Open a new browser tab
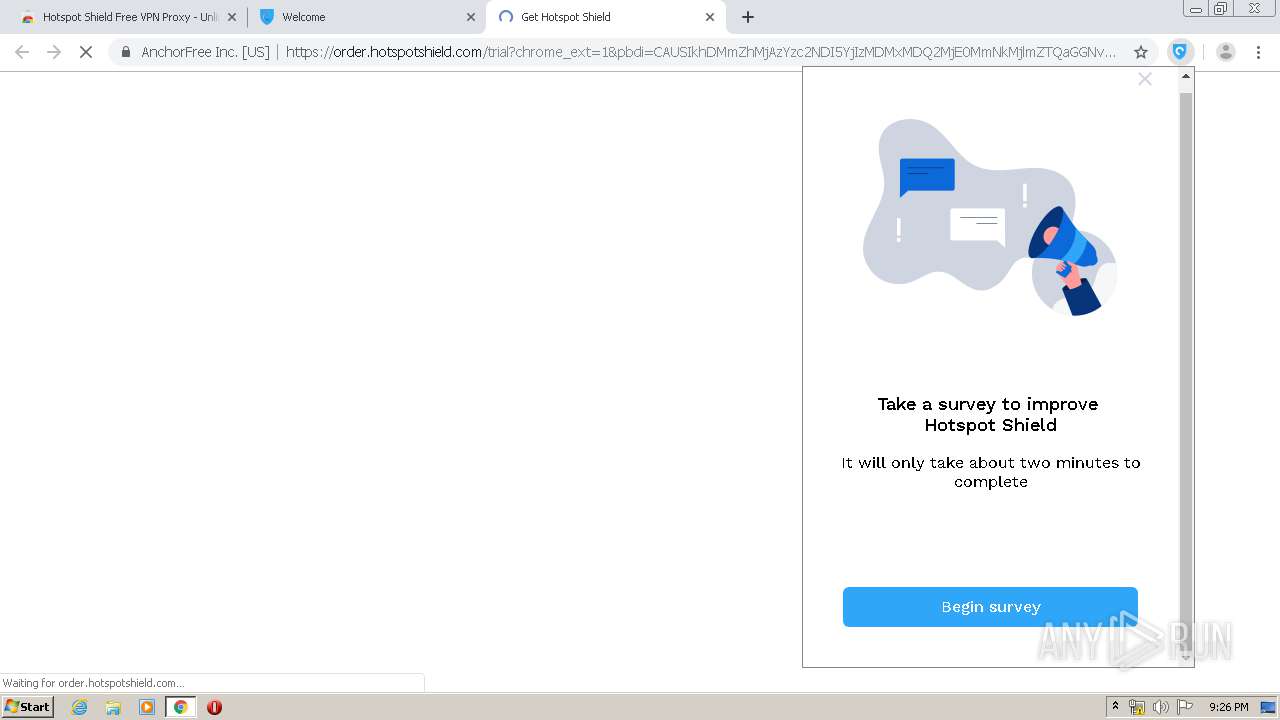This screenshot has width=1280, height=720. [748, 17]
